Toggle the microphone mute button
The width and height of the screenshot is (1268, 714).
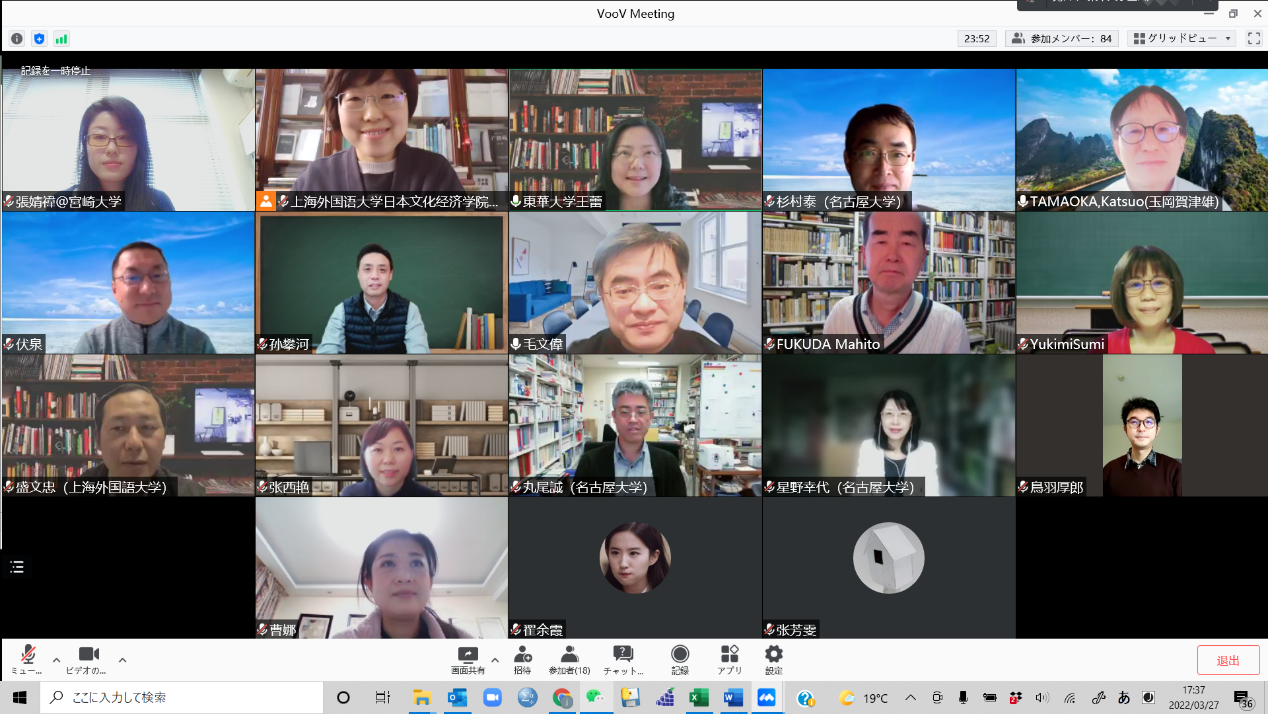[x=28, y=659]
